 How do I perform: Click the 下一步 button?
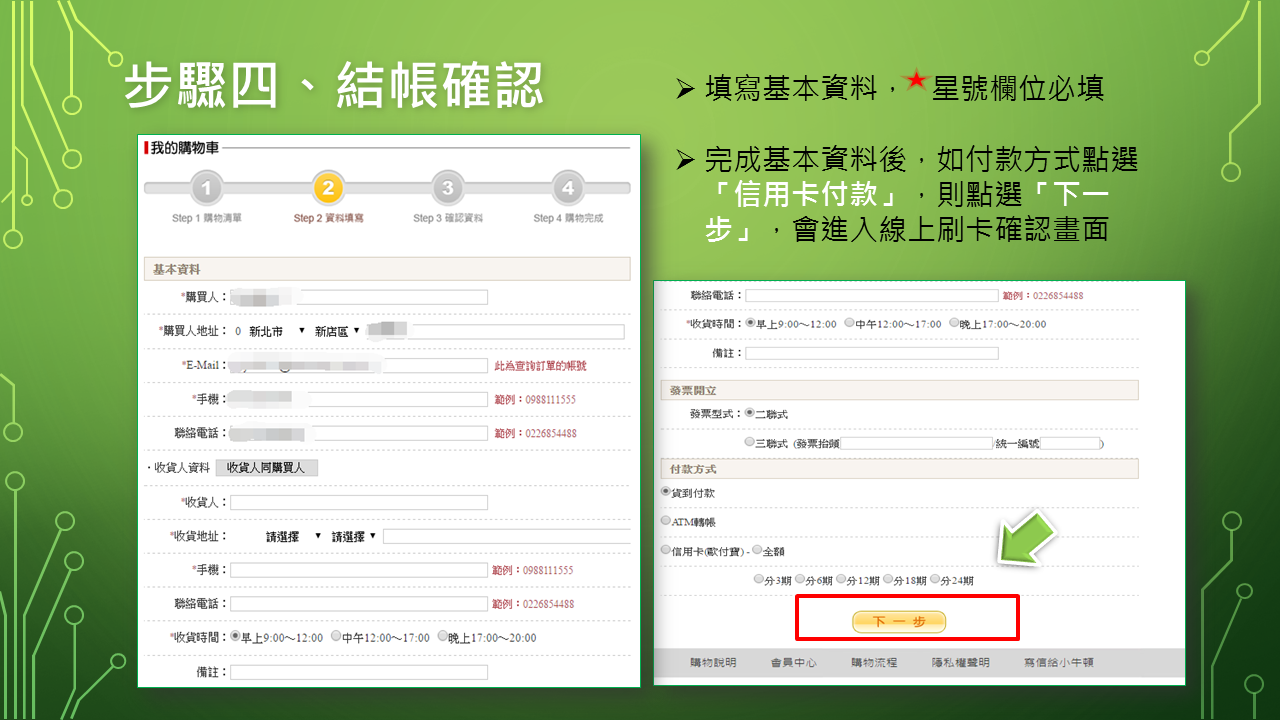tap(899, 622)
